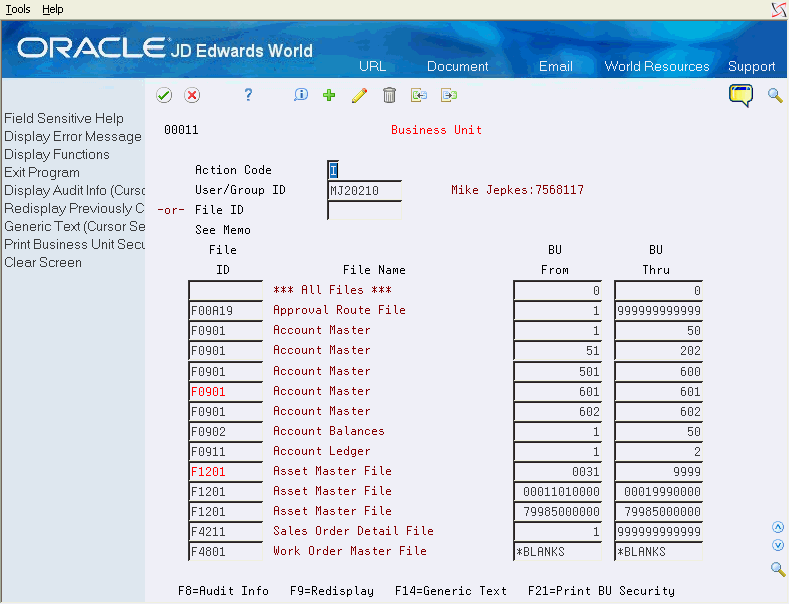The width and height of the screenshot is (789, 604).
Task: Click BU Thru field showing 00019990000
Action: (659, 492)
